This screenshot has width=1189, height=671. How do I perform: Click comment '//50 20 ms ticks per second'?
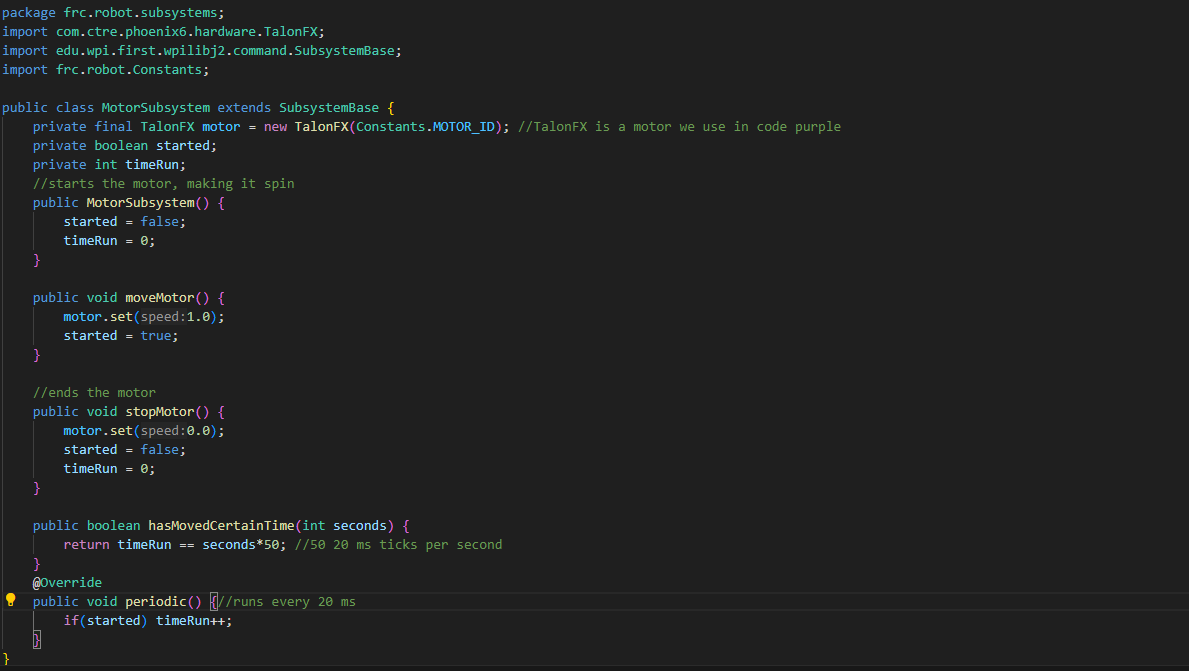(398, 544)
